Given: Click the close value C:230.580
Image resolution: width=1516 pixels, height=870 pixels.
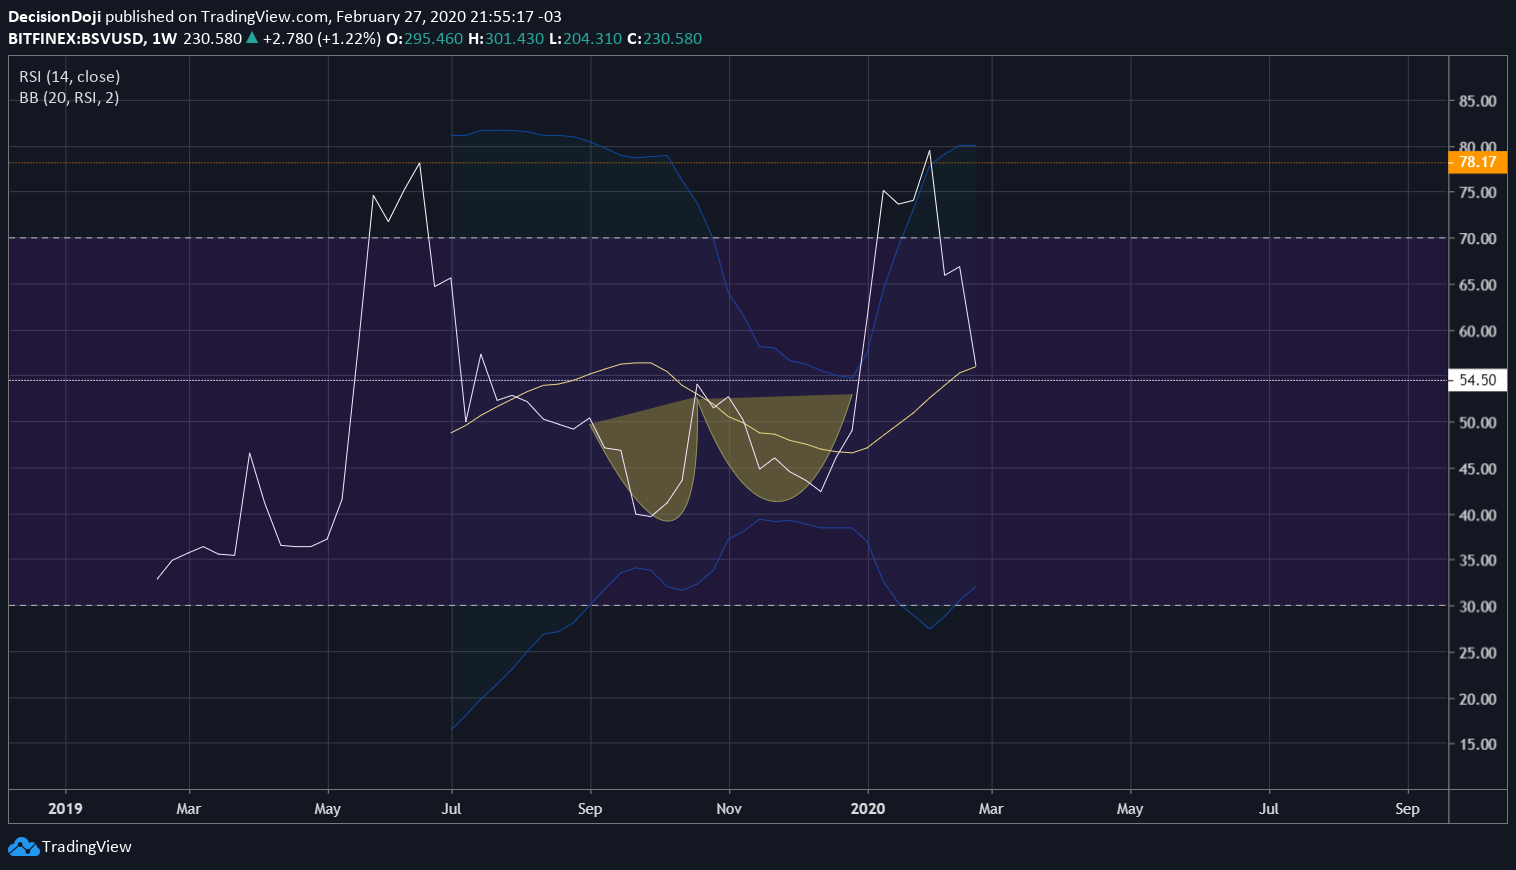Looking at the screenshot, I should (x=664, y=38).
